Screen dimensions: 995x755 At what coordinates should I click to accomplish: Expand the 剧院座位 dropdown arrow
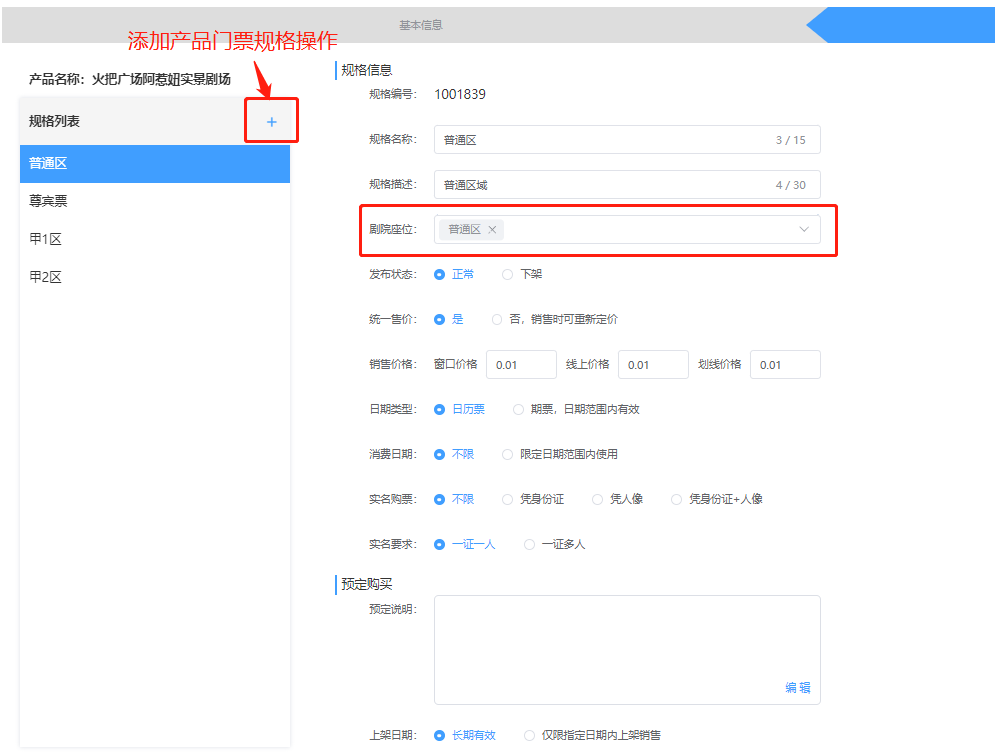pos(804,230)
